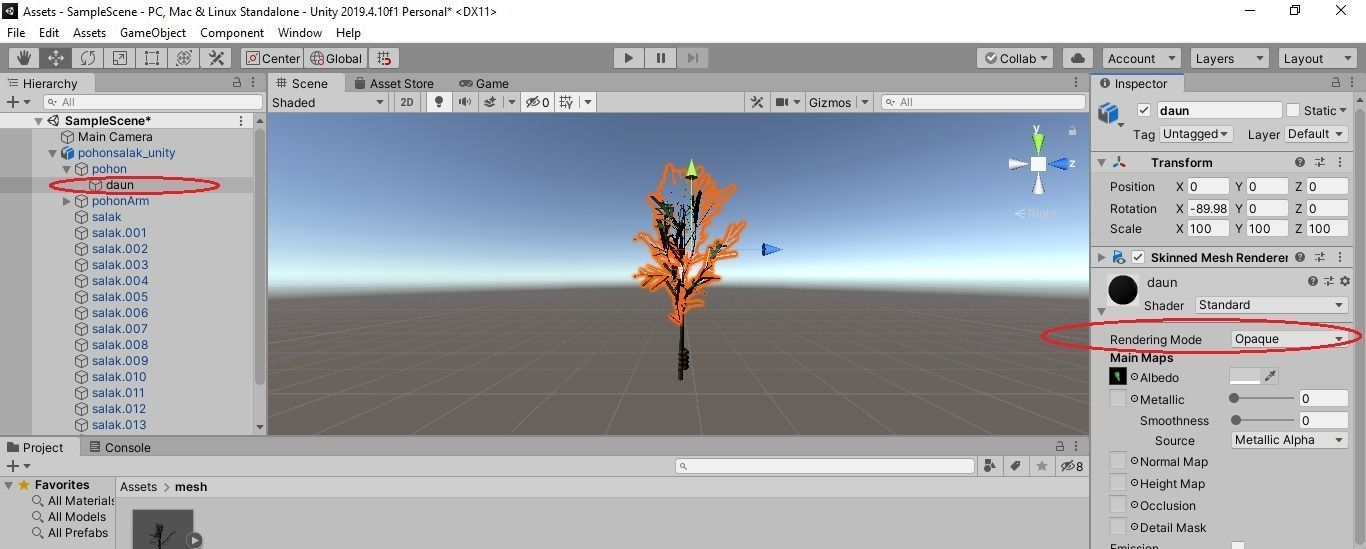This screenshot has height=549, width=1366.
Task: Open the Collab button
Action: coord(1015,58)
